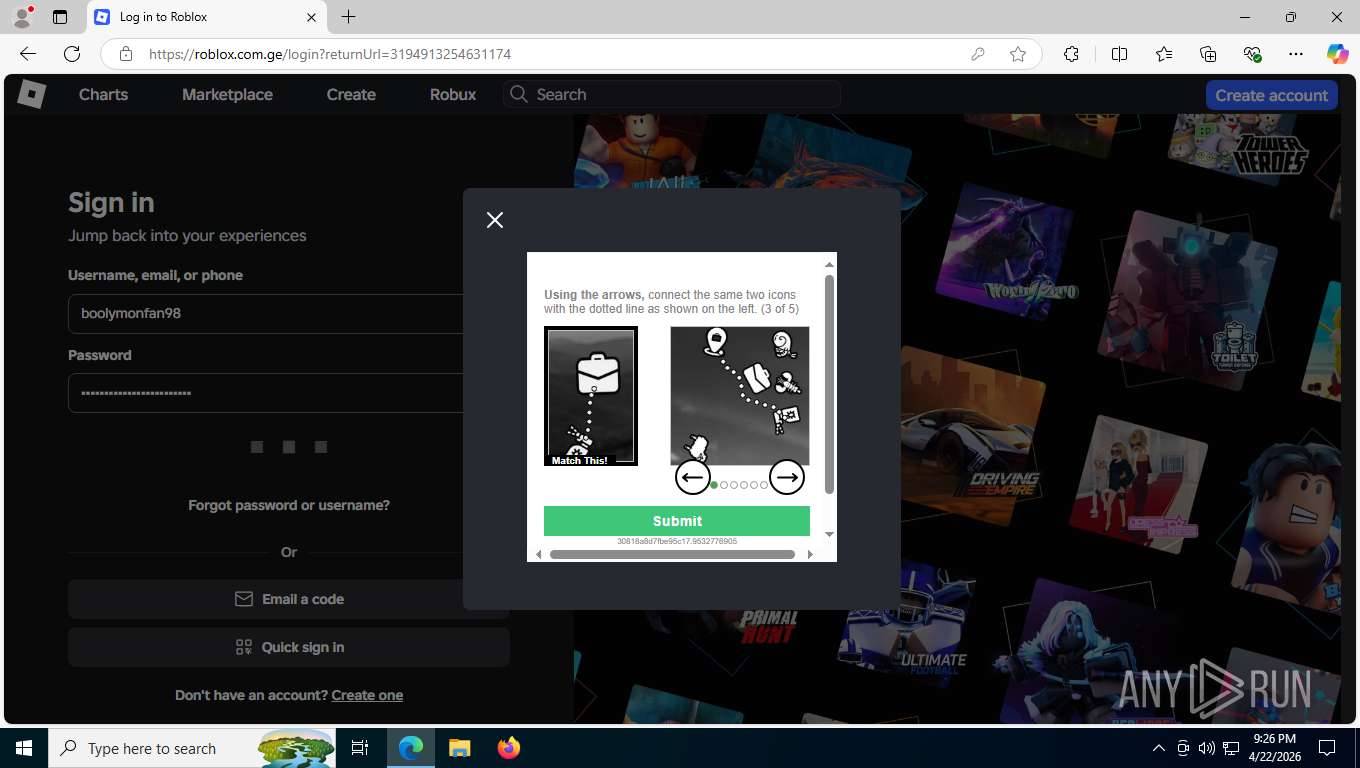Open the Create tab
The width and height of the screenshot is (1360, 768).
pyautogui.click(x=351, y=94)
